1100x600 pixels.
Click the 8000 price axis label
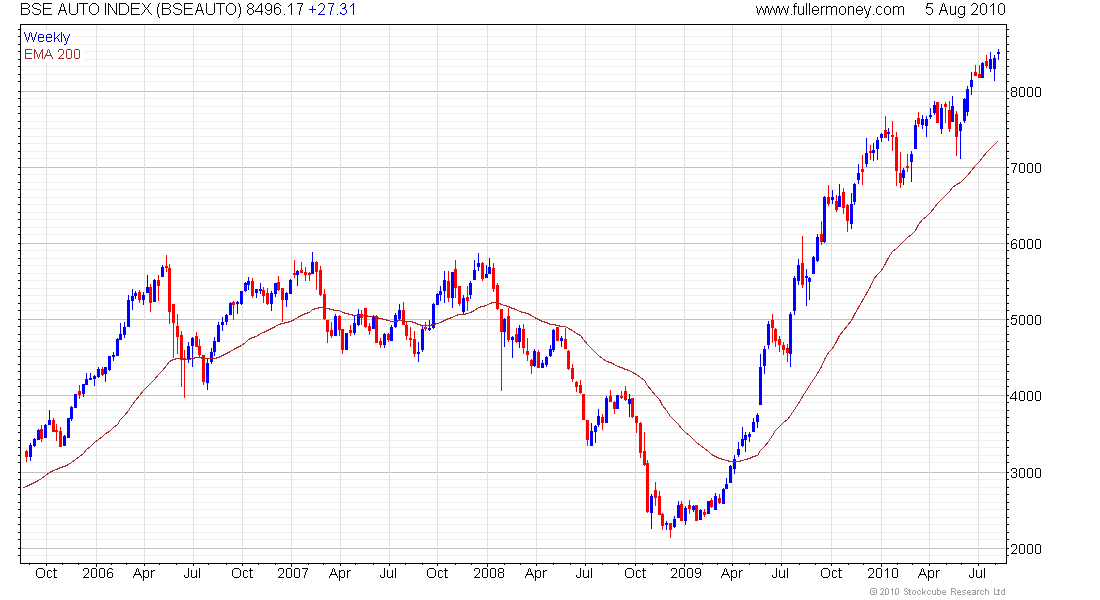point(1026,92)
